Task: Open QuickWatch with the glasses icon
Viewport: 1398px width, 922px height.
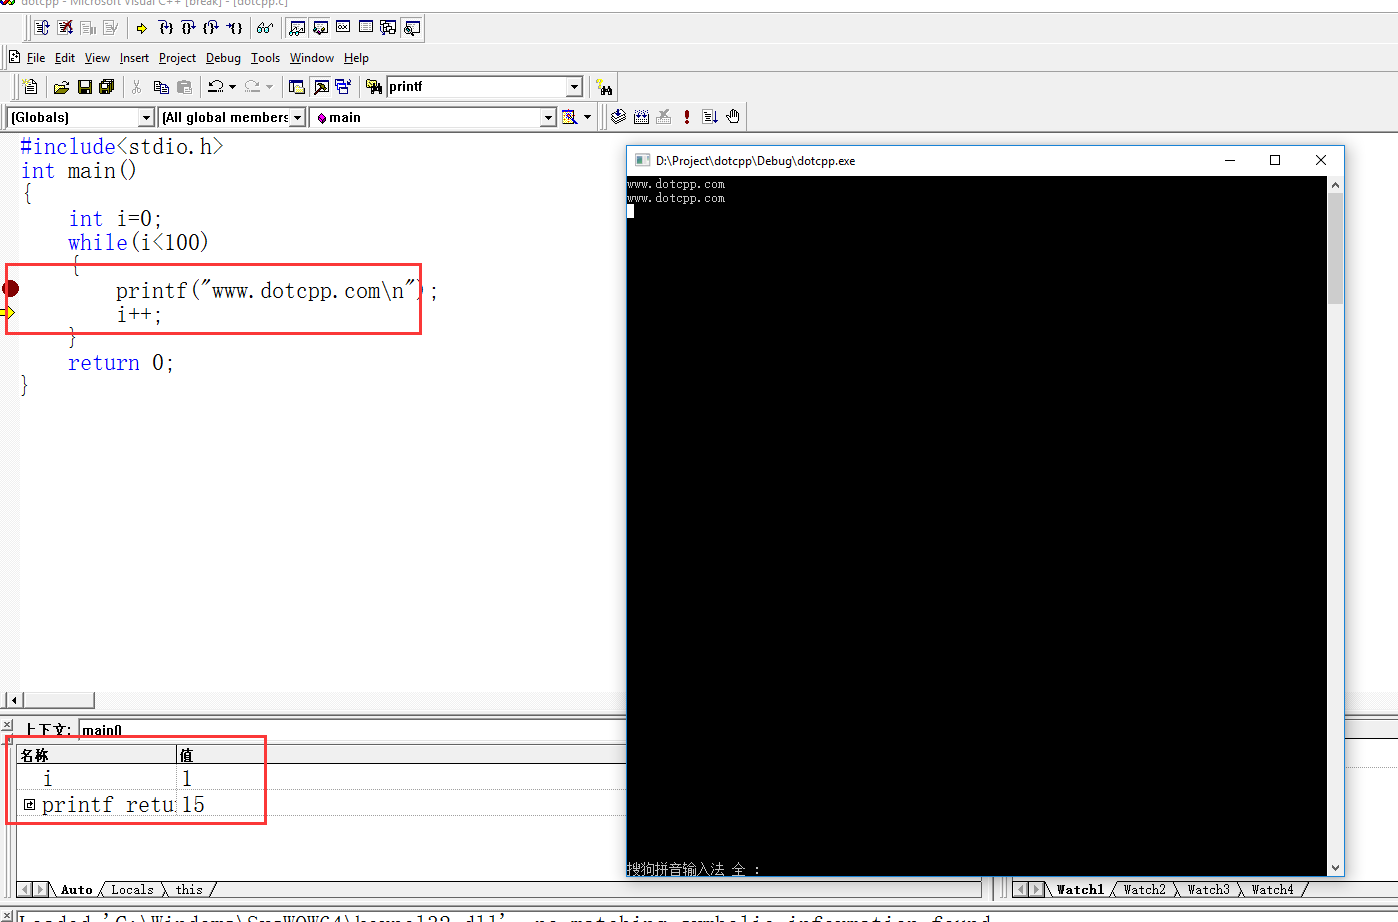Action: click(264, 28)
